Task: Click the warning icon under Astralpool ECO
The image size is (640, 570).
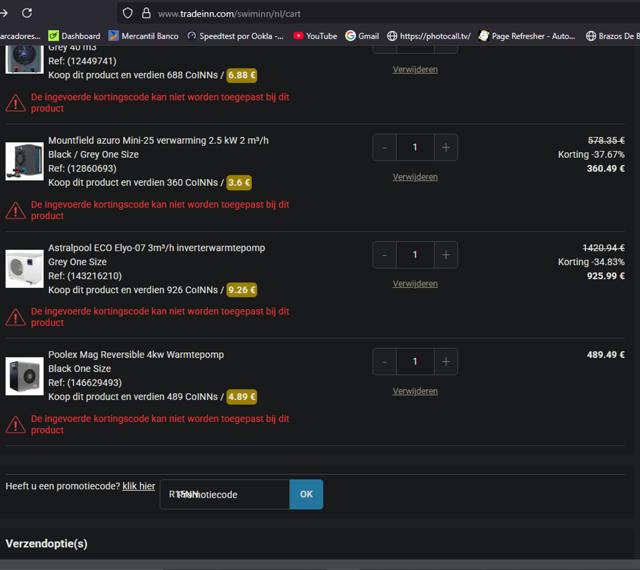Action: click(x=16, y=317)
